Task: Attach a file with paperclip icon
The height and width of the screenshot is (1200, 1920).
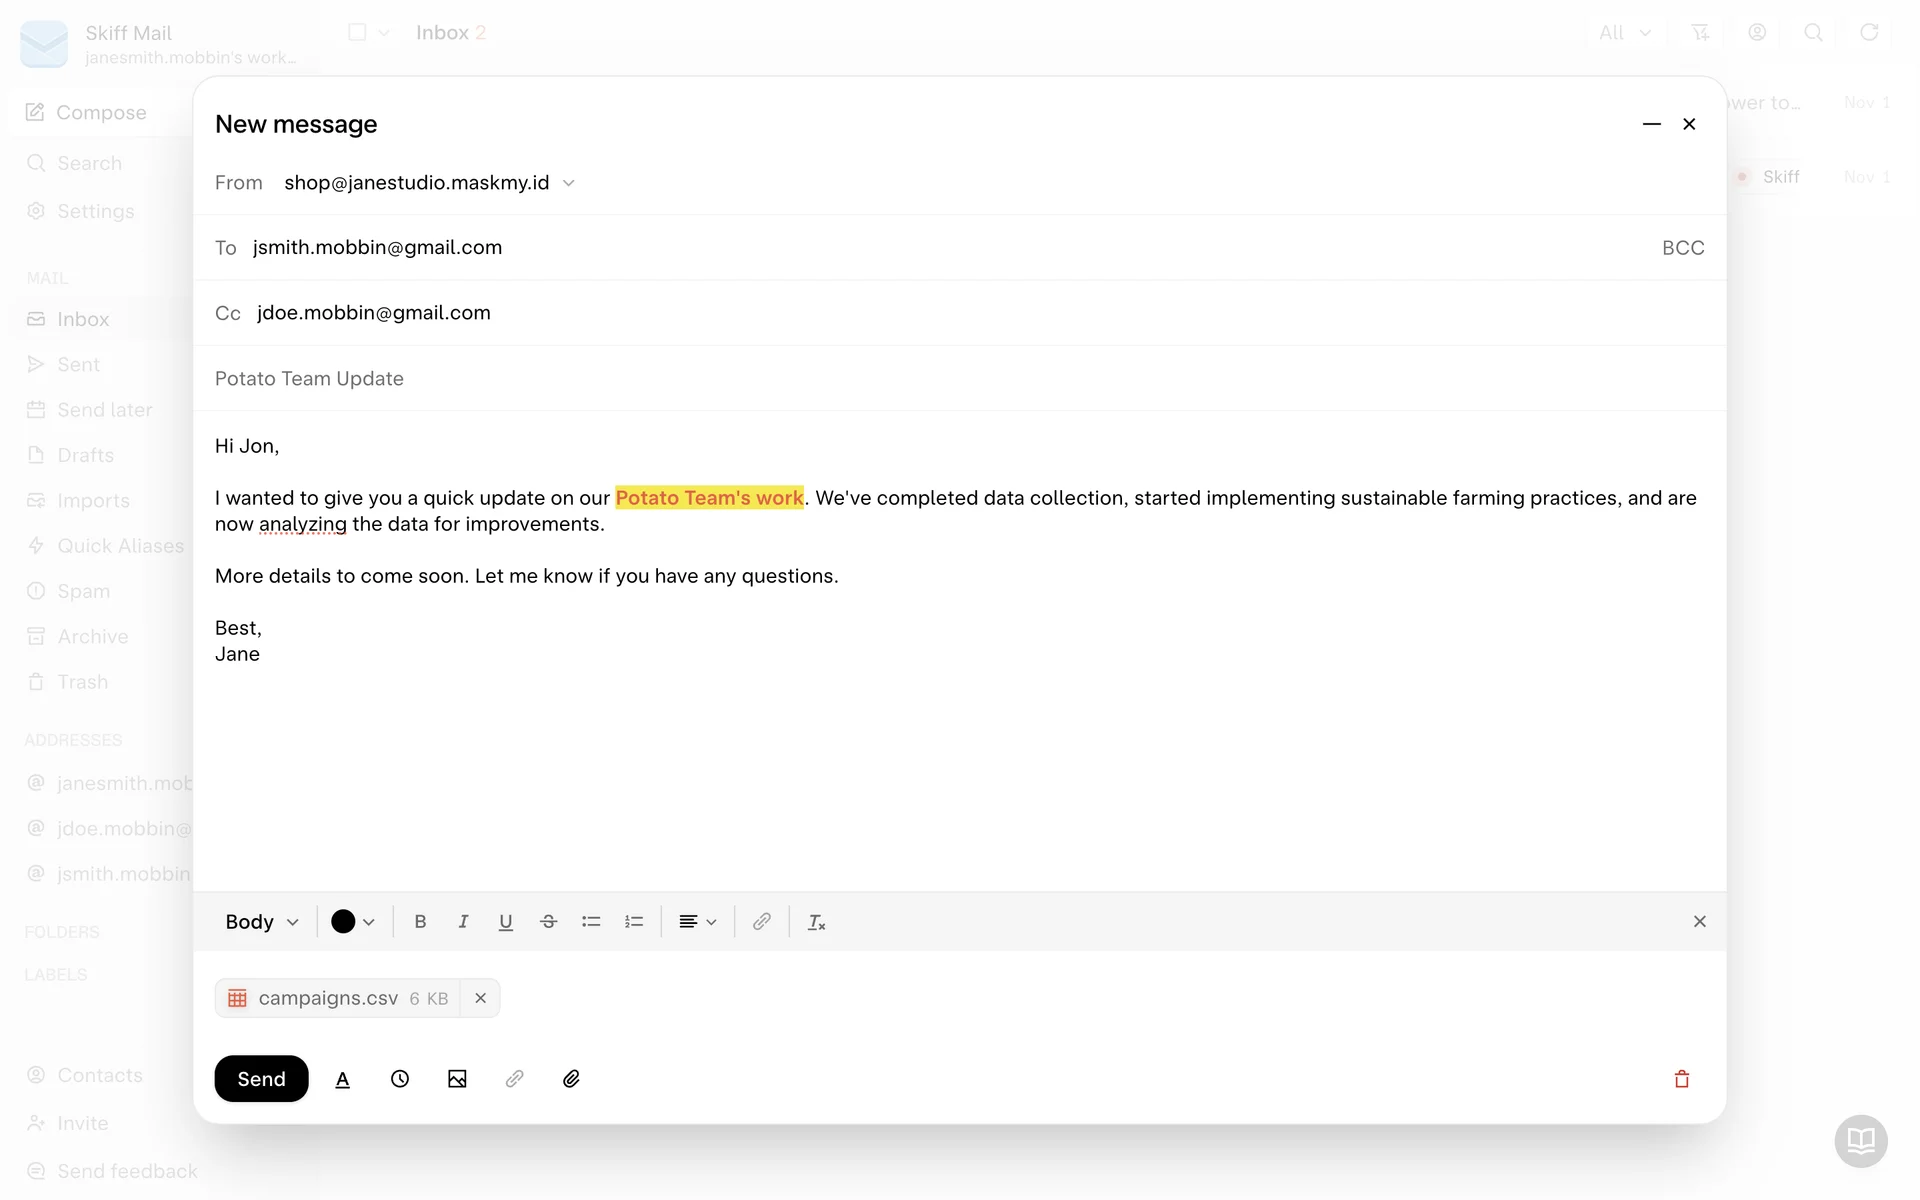Action: [x=571, y=1079]
